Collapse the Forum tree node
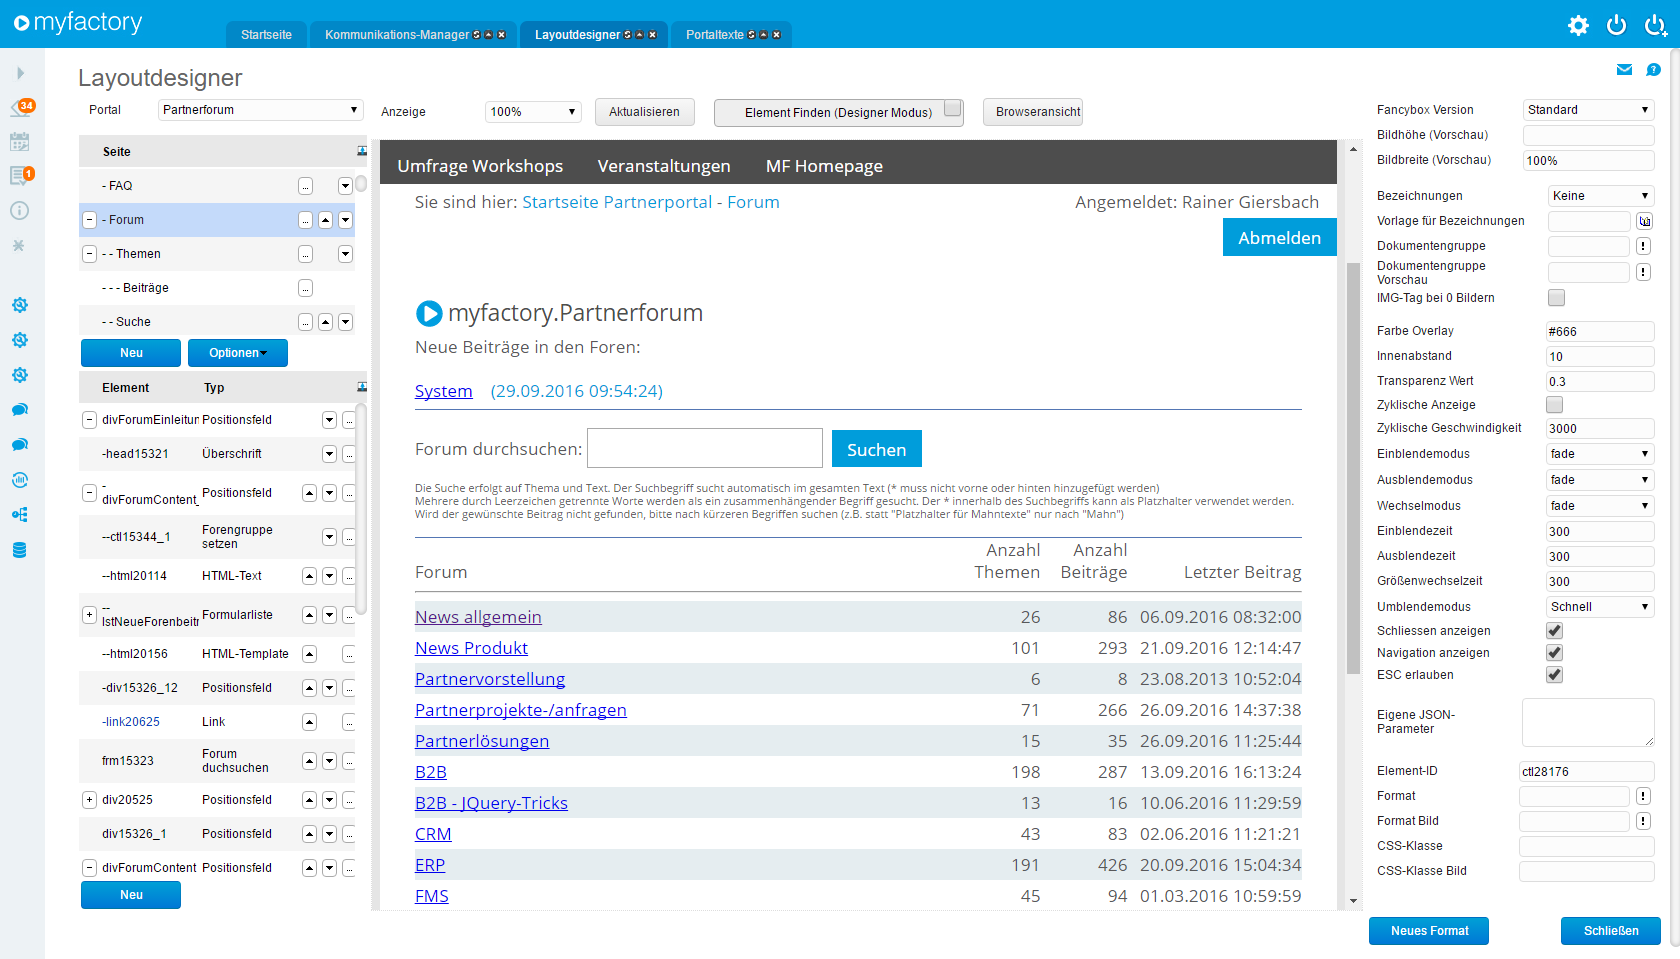 point(88,220)
